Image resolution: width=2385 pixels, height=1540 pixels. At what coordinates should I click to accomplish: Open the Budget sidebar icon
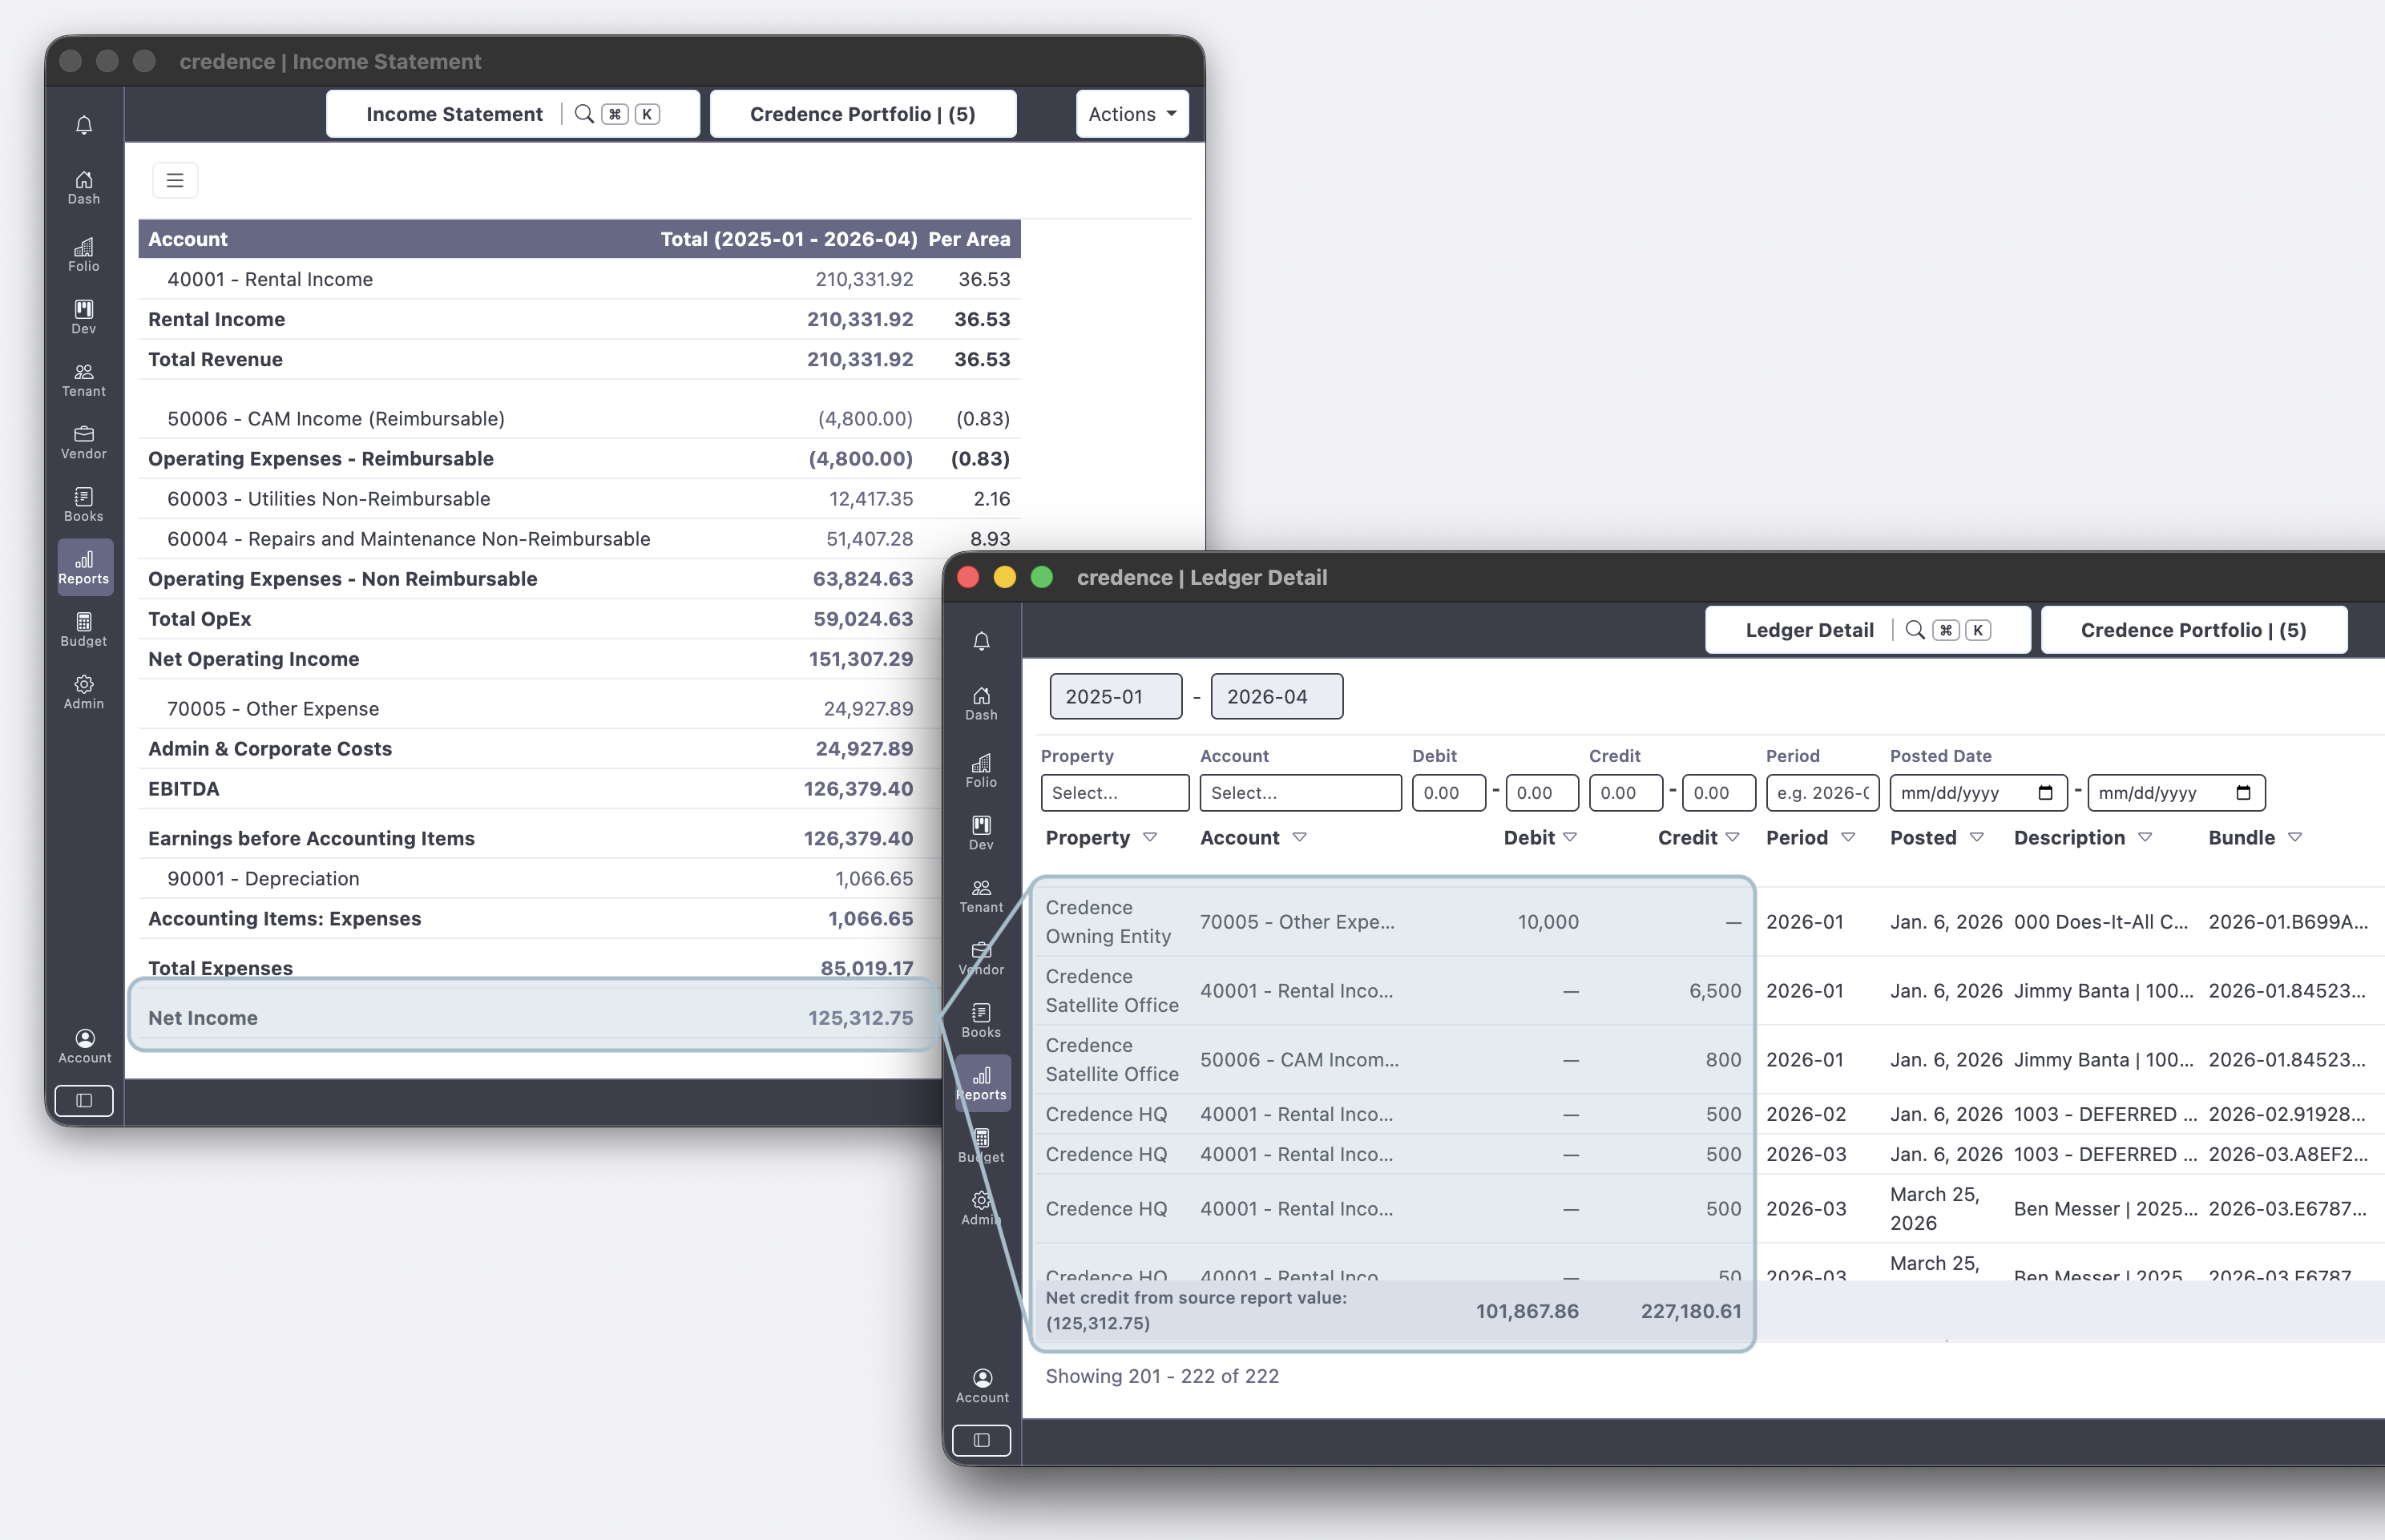pos(84,629)
